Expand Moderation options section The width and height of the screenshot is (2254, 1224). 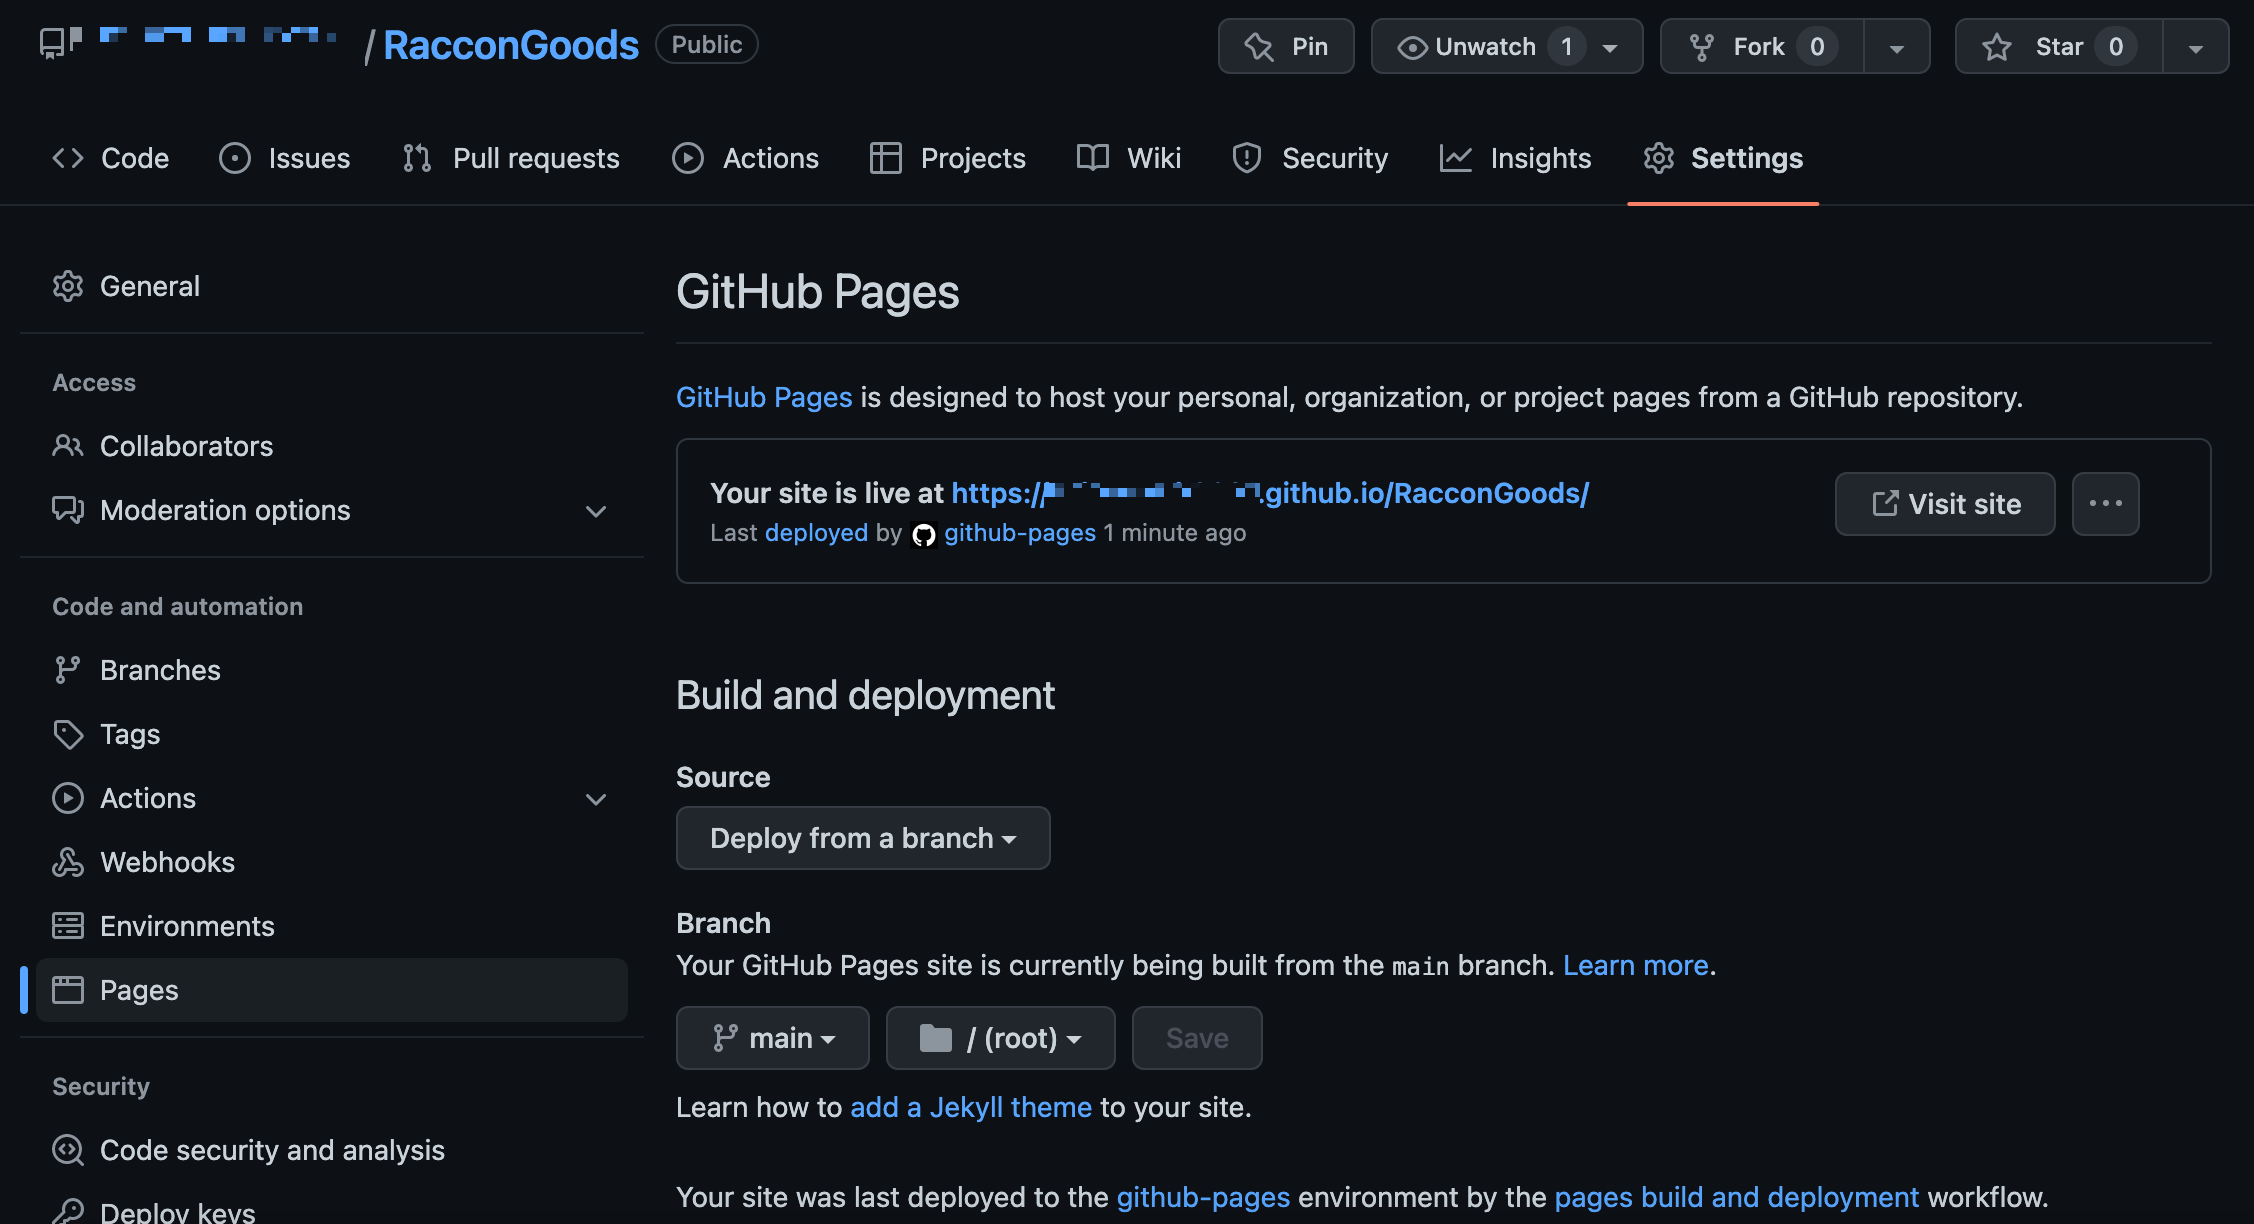point(596,511)
